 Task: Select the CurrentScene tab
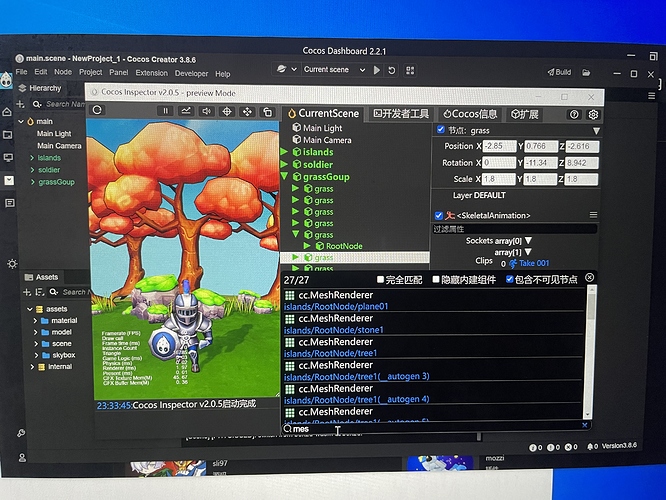[x=323, y=113]
